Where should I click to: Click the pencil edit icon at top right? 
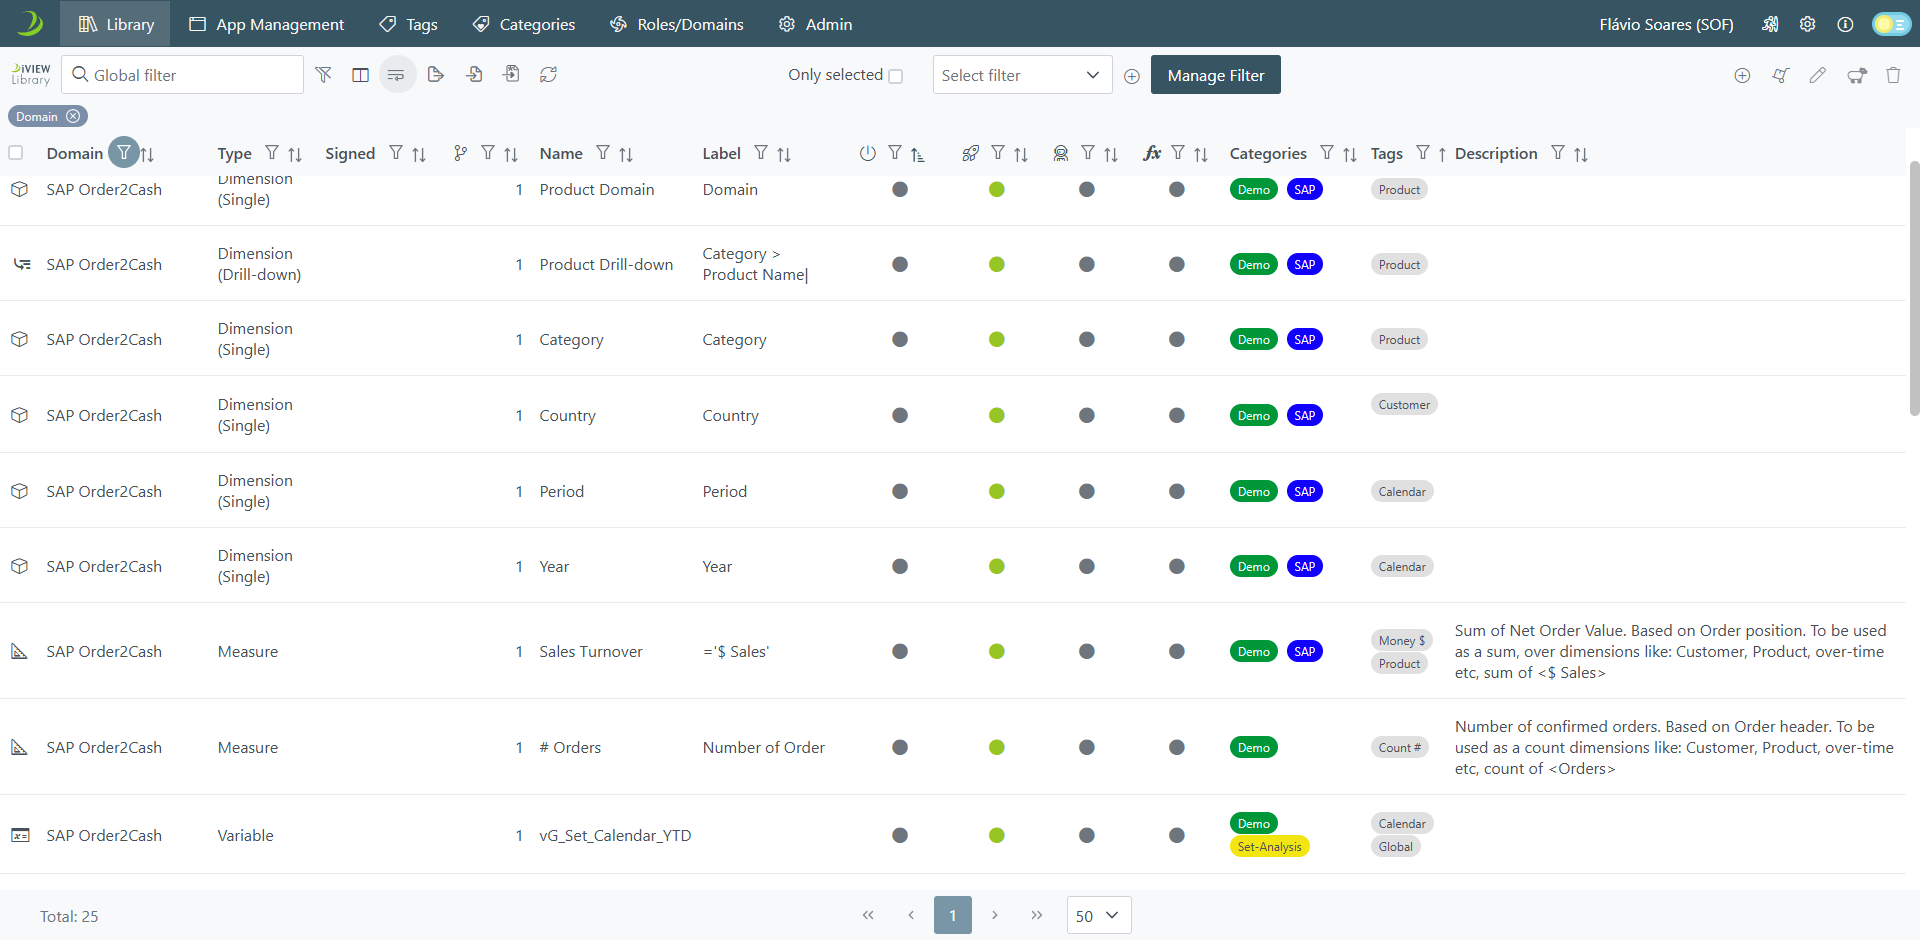pyautogui.click(x=1817, y=75)
